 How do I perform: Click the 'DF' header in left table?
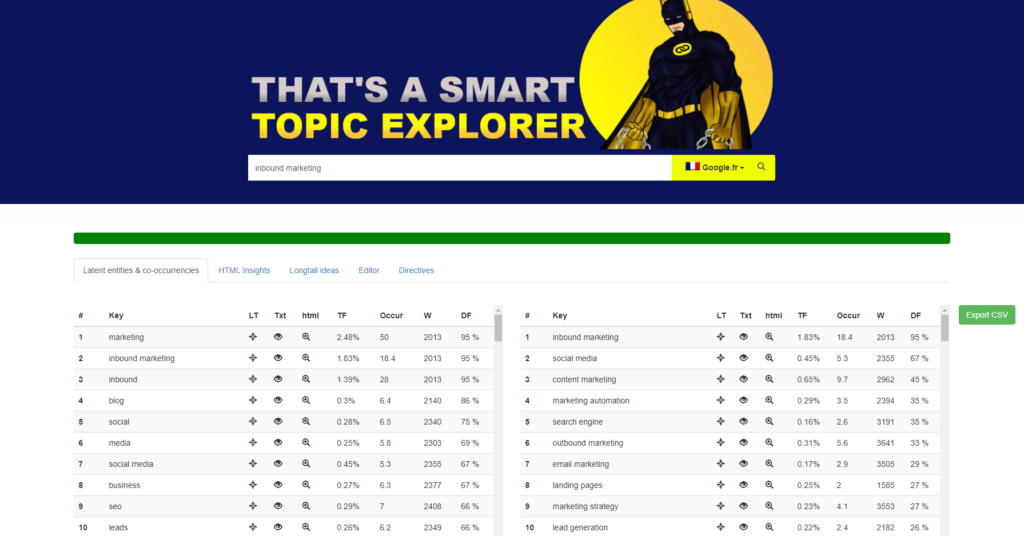pos(466,315)
